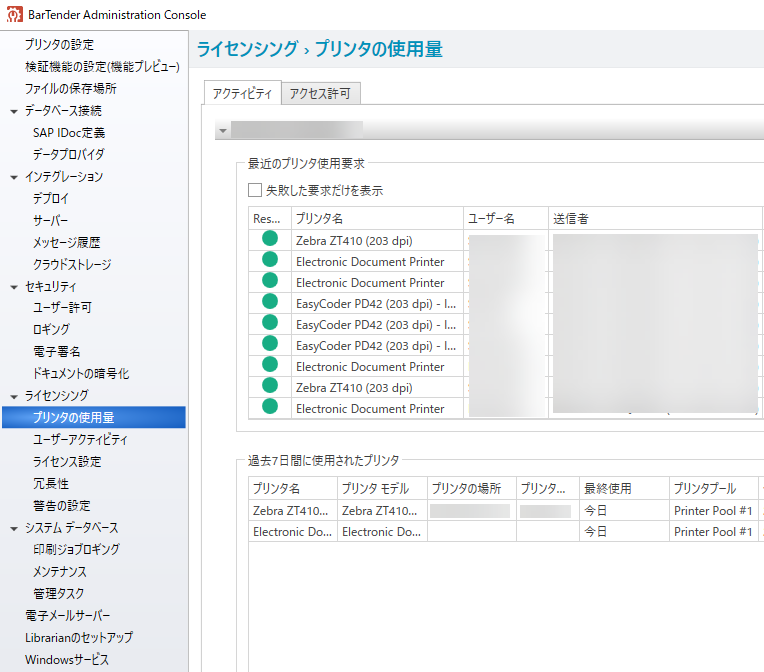Sort by 最終使用 column header
This screenshot has height=672, width=764.
point(625,488)
